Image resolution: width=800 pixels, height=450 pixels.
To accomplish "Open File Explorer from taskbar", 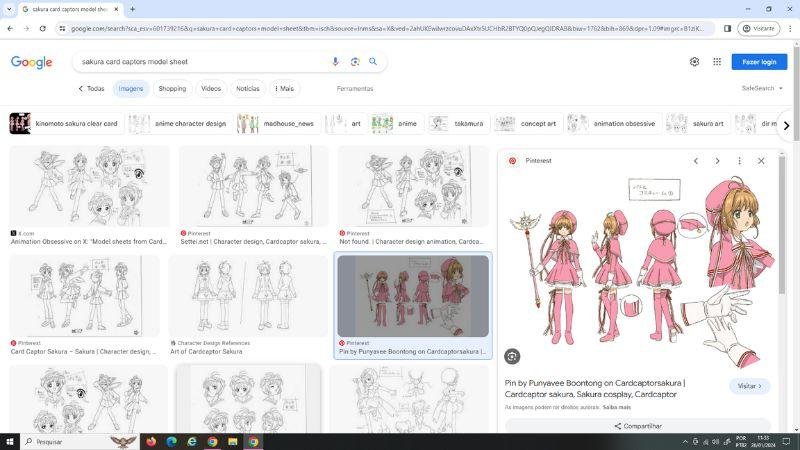I will [233, 442].
